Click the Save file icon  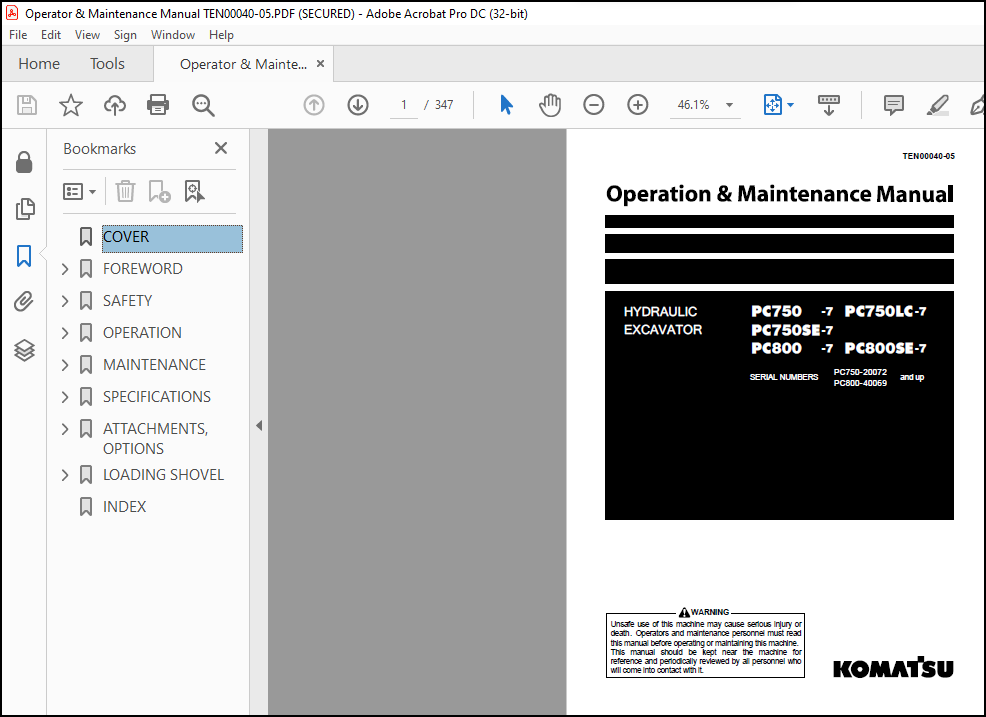(x=26, y=105)
